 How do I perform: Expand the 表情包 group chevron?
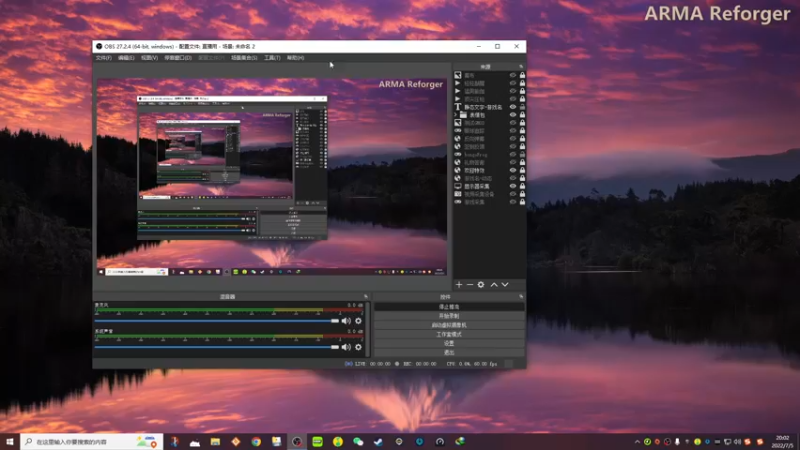pos(456,115)
